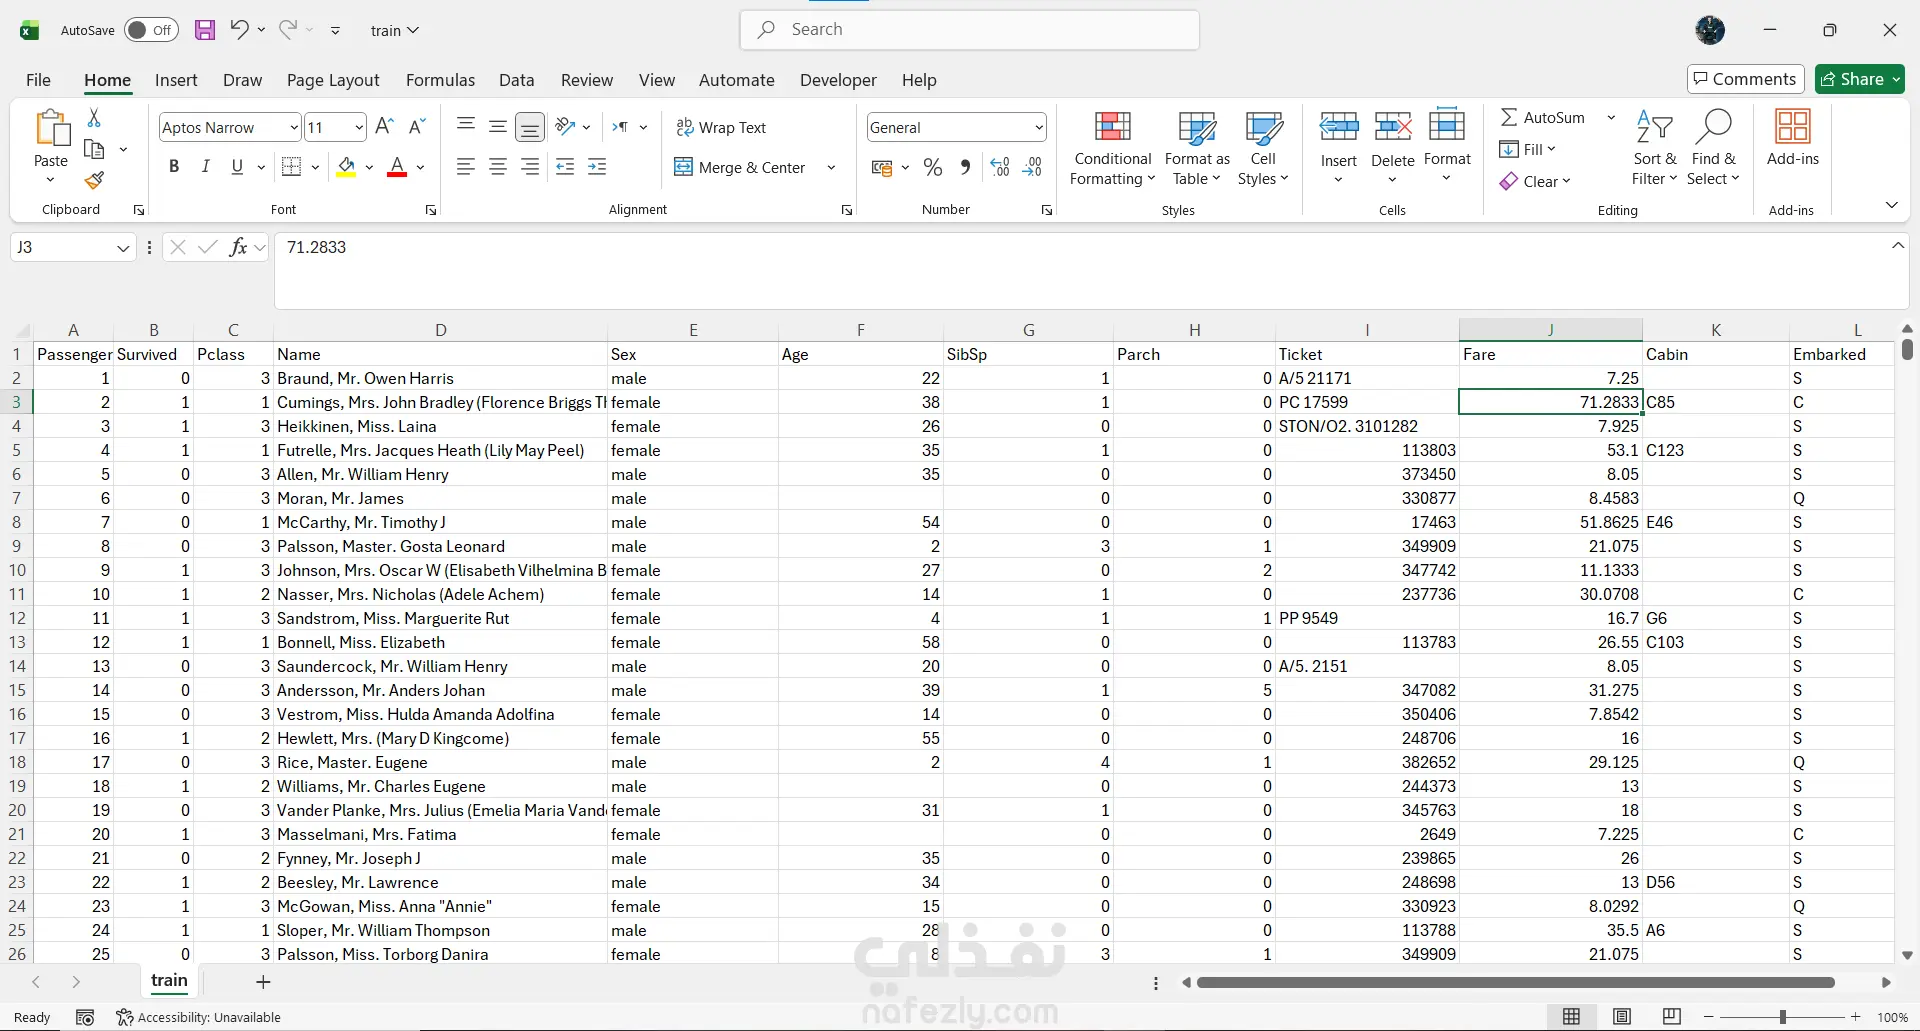Viewport: 1920px width, 1031px height.
Task: Click the Percent Style icon
Action: [933, 168]
